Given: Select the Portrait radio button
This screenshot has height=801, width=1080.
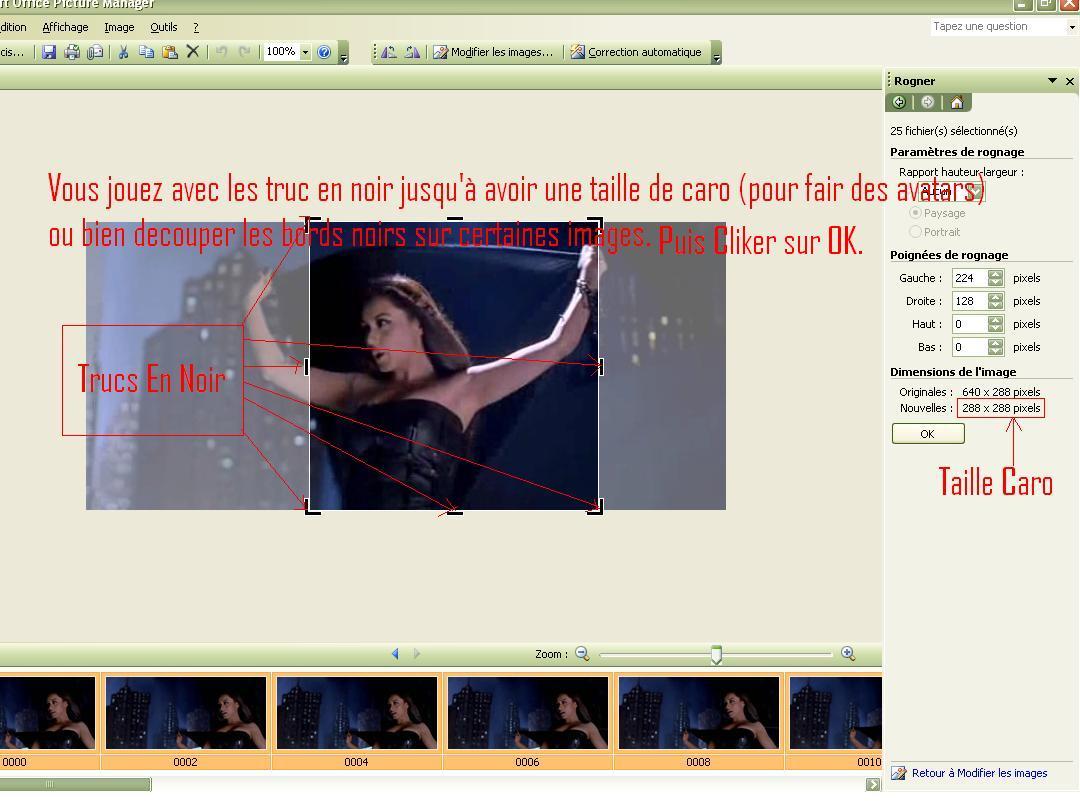Looking at the screenshot, I should [915, 231].
